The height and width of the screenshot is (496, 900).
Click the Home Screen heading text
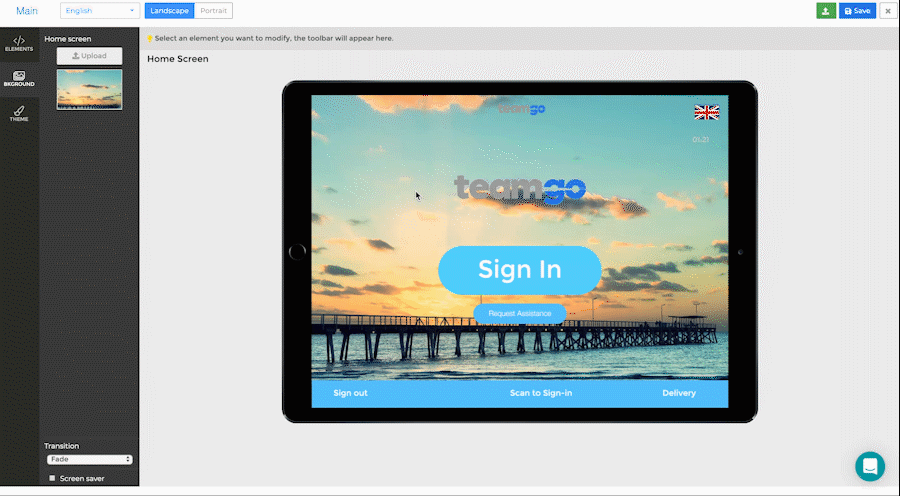coord(178,59)
